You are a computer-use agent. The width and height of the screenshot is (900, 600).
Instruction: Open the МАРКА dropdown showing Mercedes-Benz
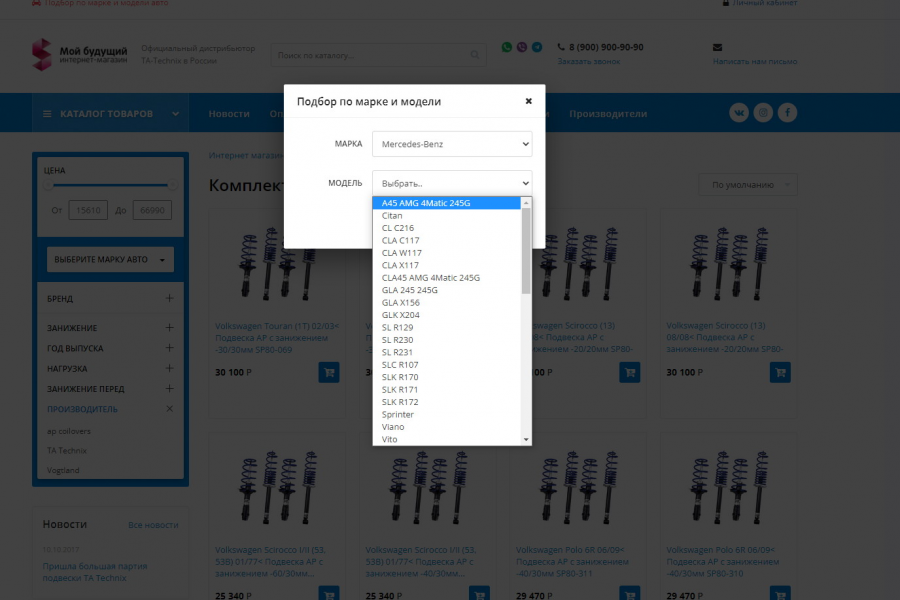click(452, 144)
